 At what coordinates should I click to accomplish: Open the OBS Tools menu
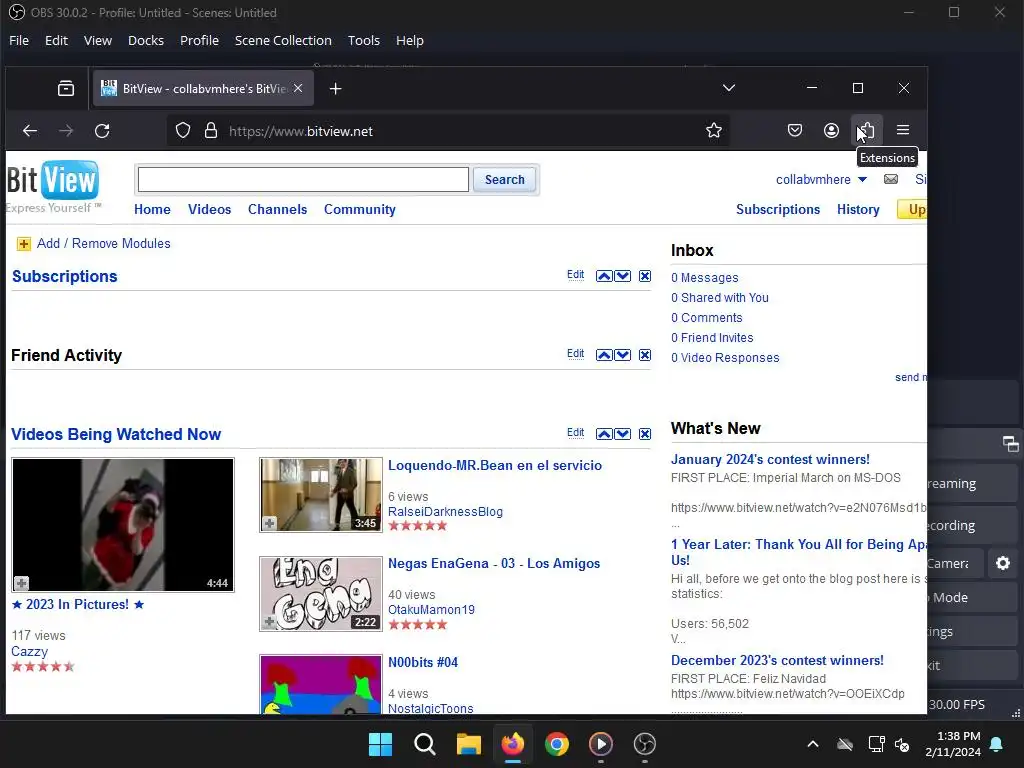[x=364, y=40]
